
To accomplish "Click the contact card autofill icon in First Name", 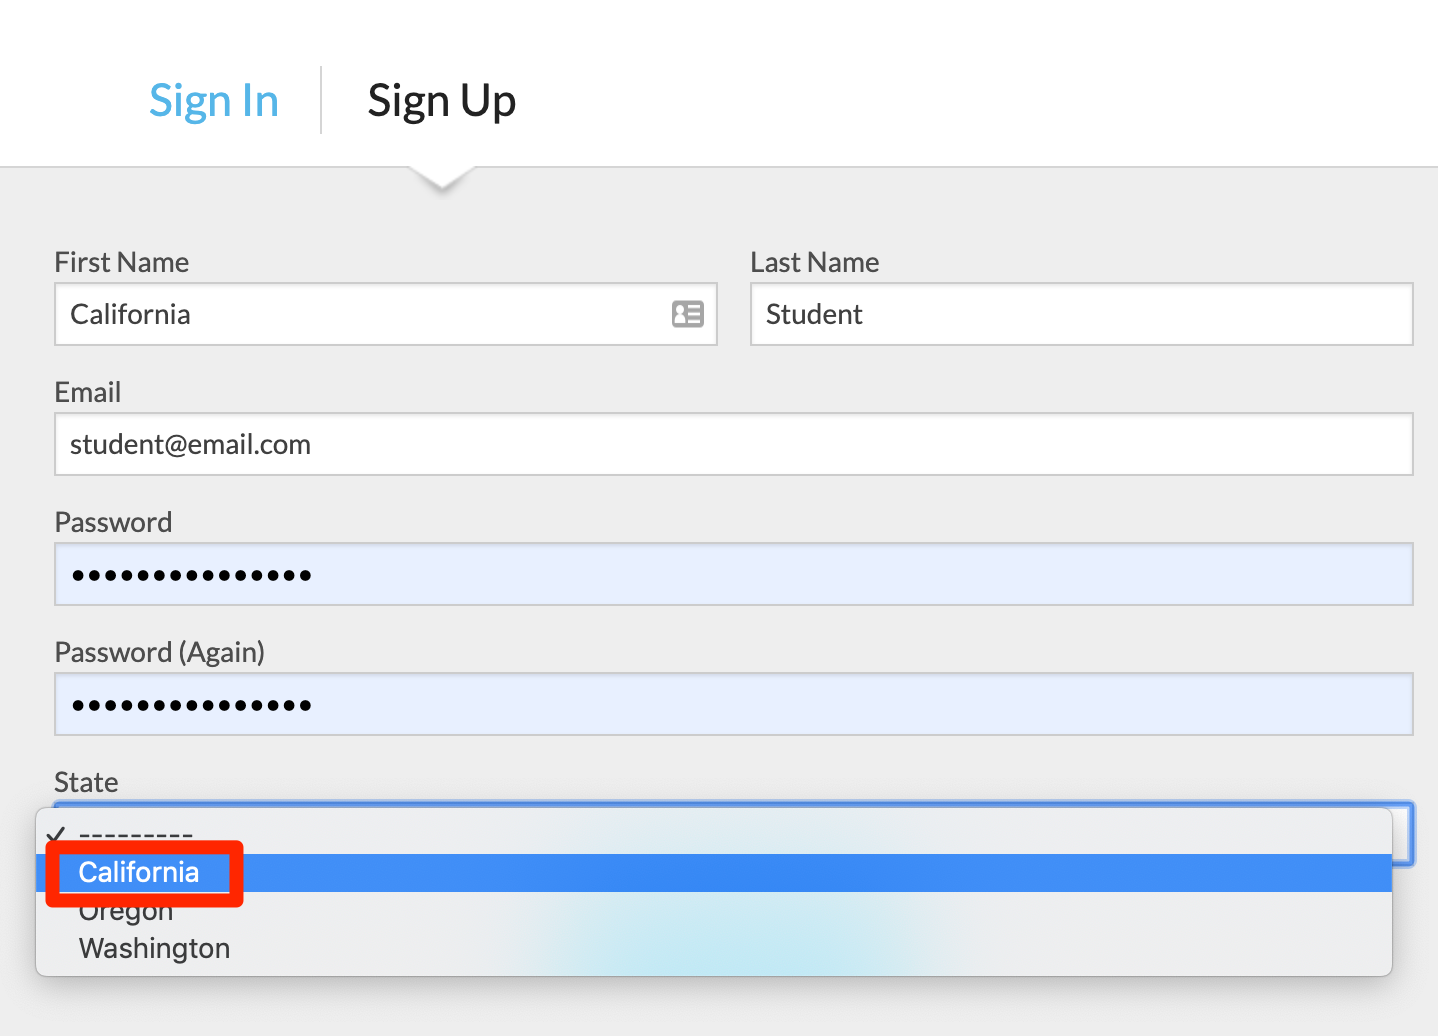I will click(688, 314).
